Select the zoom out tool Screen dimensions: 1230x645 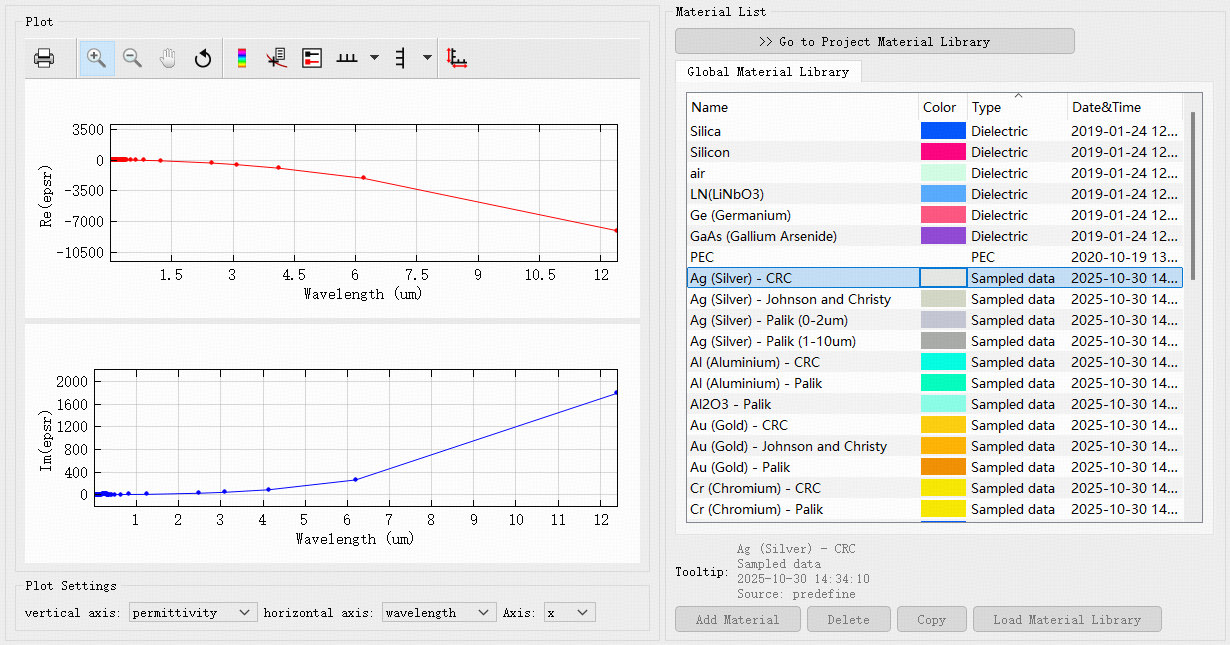coord(132,59)
